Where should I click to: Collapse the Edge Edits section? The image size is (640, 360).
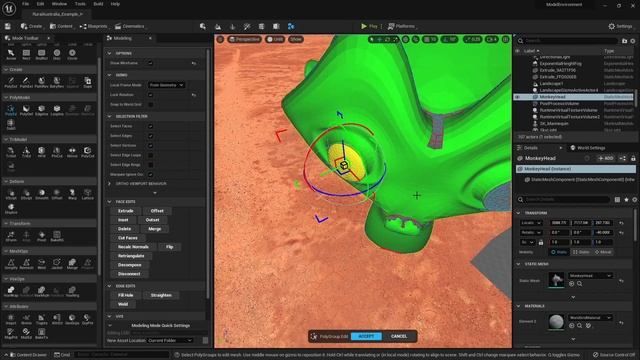coord(109,286)
